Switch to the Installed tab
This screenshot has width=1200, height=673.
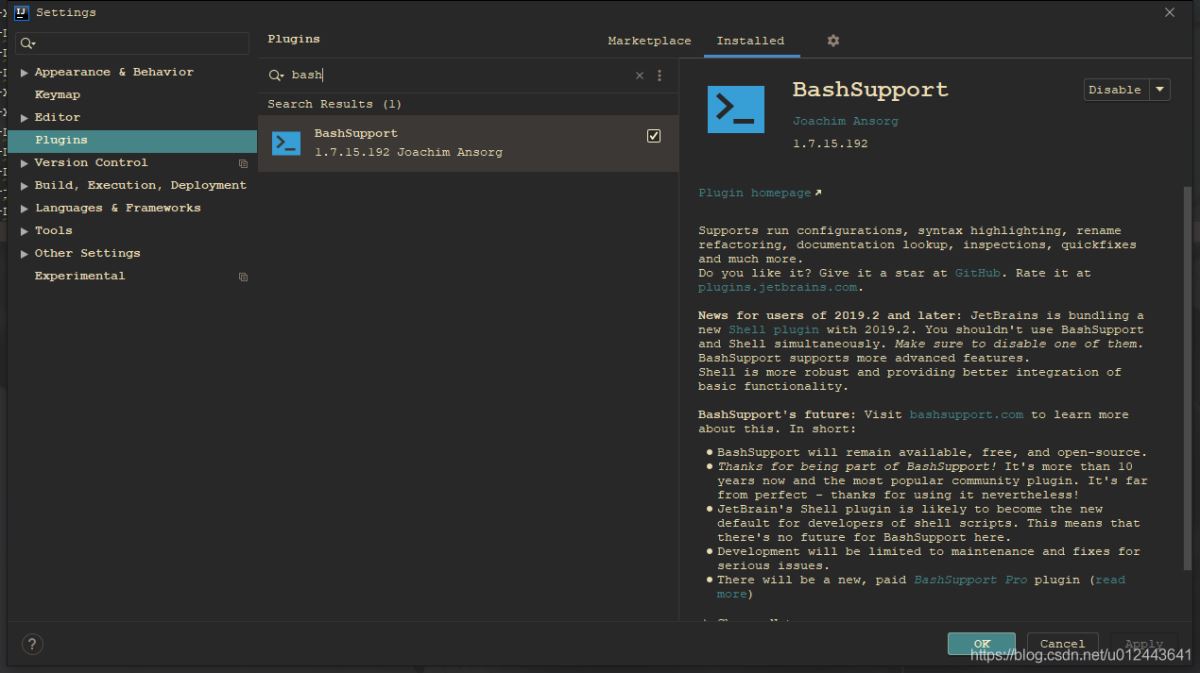[751, 41]
